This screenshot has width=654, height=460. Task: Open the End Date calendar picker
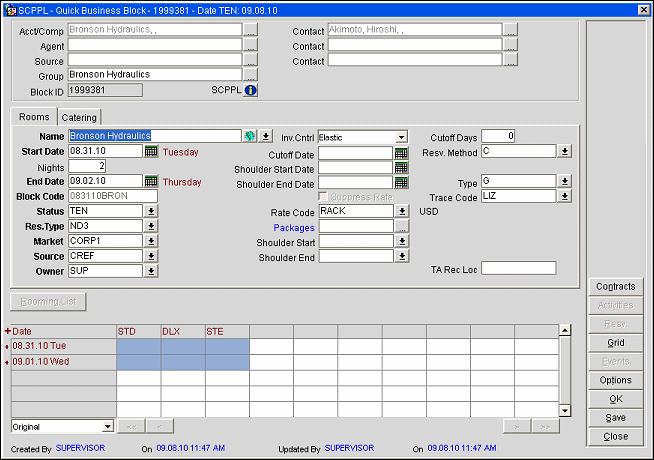click(152, 181)
